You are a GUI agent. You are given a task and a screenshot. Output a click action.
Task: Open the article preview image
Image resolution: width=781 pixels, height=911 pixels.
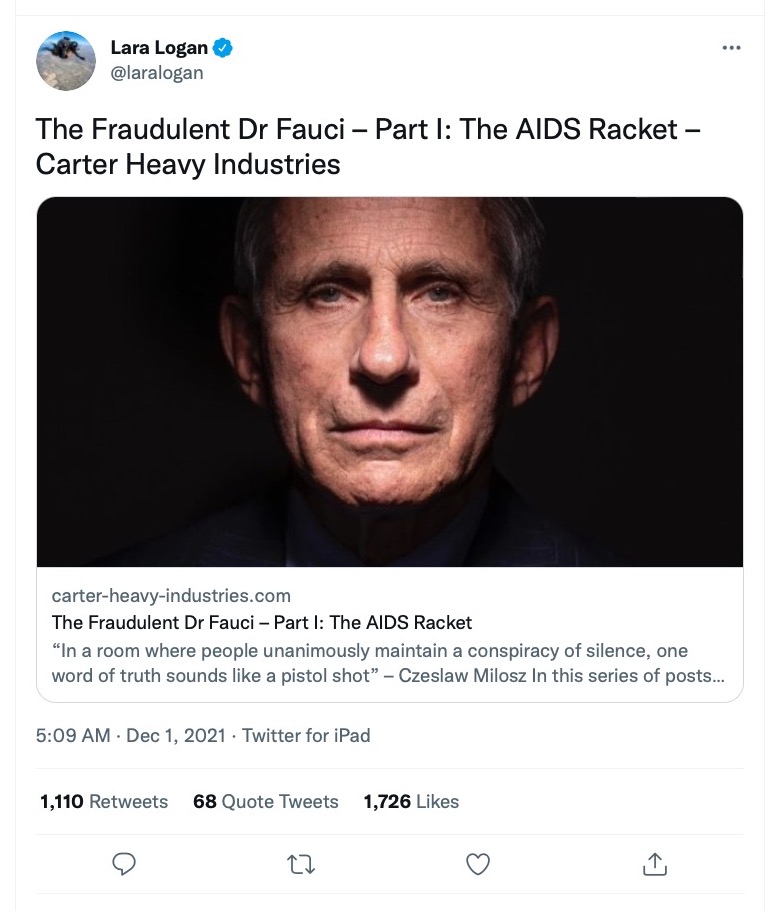(390, 382)
